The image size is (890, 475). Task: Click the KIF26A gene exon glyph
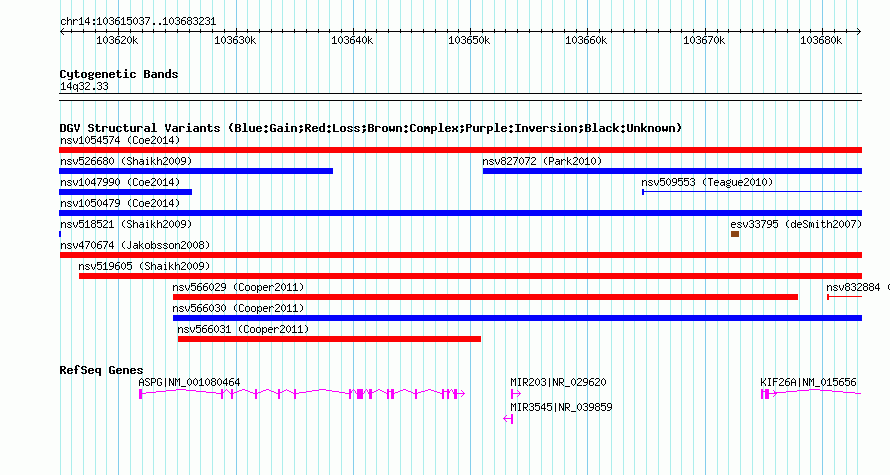pos(811,393)
